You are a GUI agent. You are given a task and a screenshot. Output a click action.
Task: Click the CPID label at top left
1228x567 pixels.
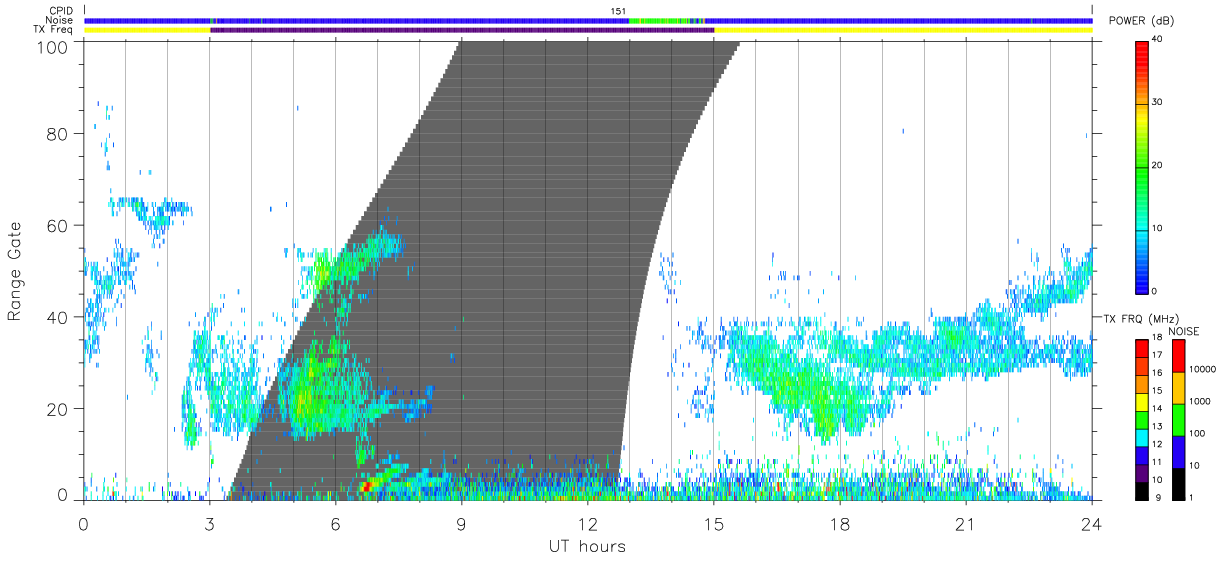[x=60, y=11]
